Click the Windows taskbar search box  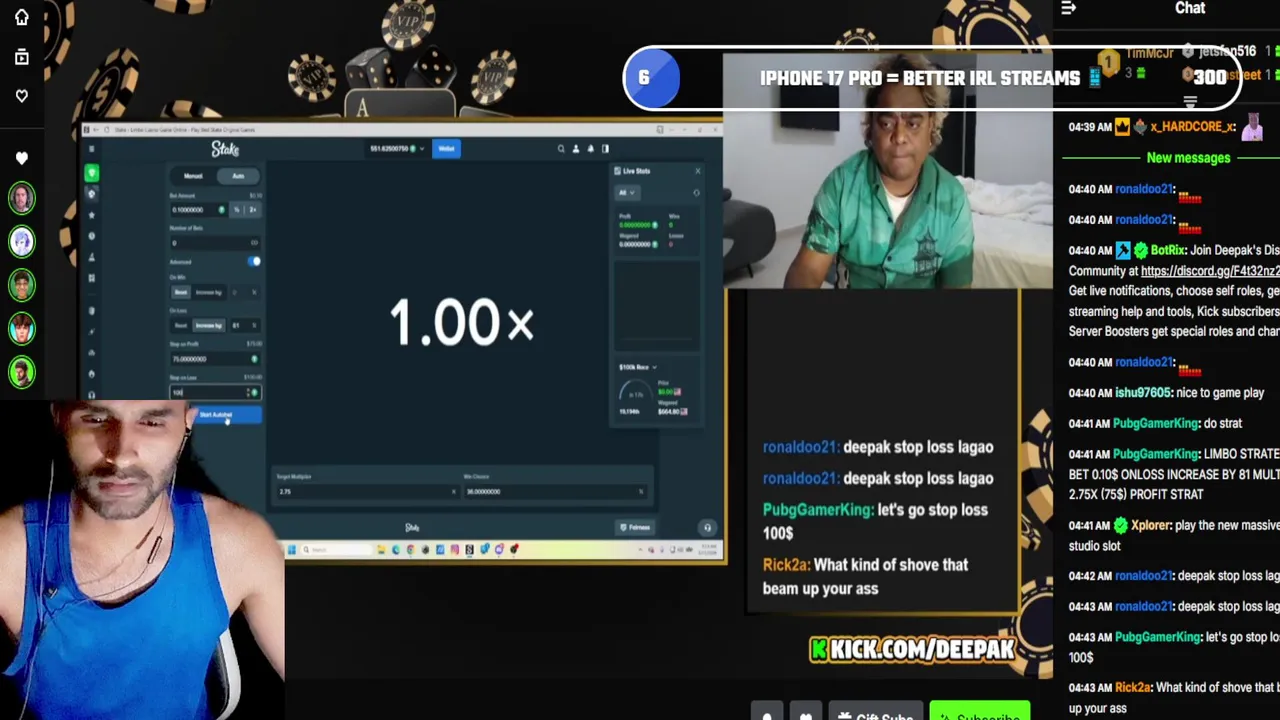coord(335,549)
